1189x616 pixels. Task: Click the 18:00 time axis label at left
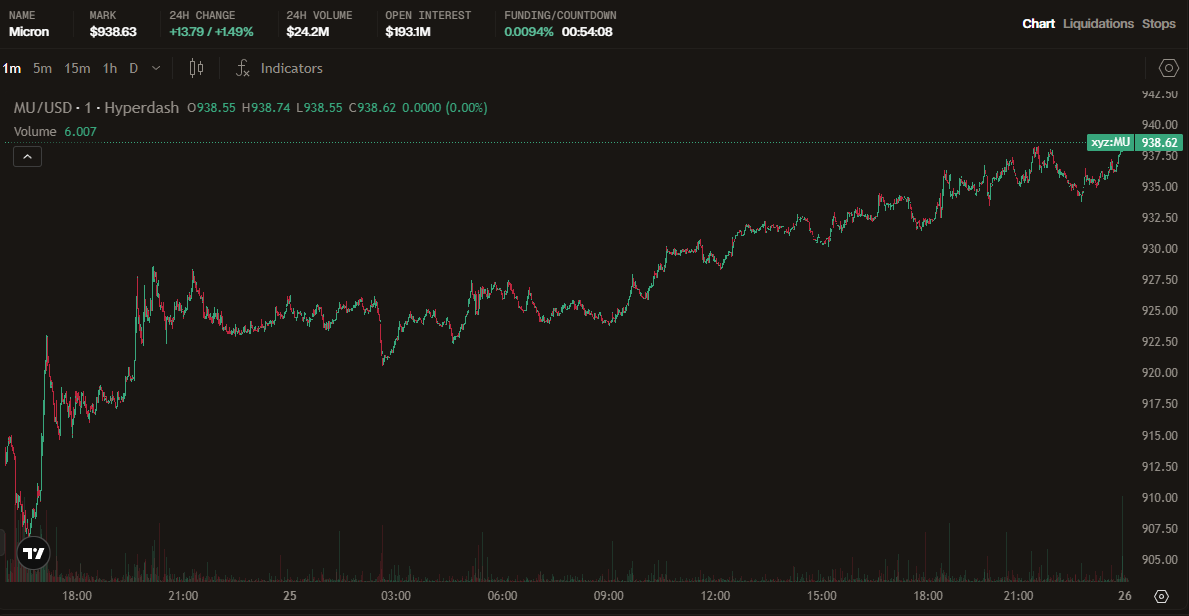(77, 596)
